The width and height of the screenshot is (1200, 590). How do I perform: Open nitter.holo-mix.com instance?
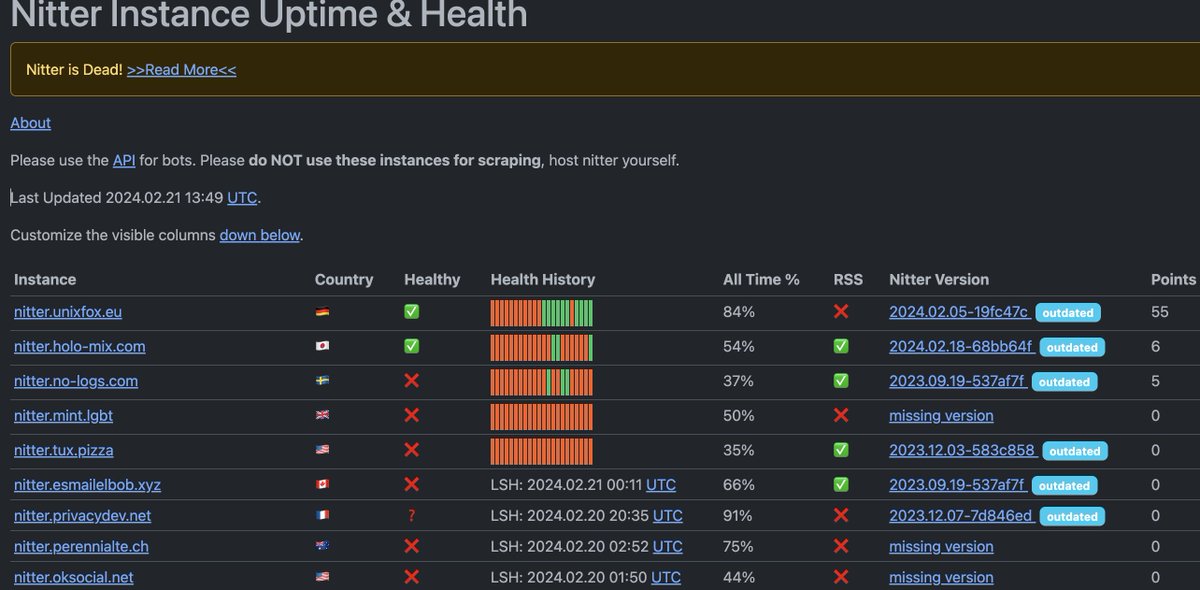coord(80,346)
